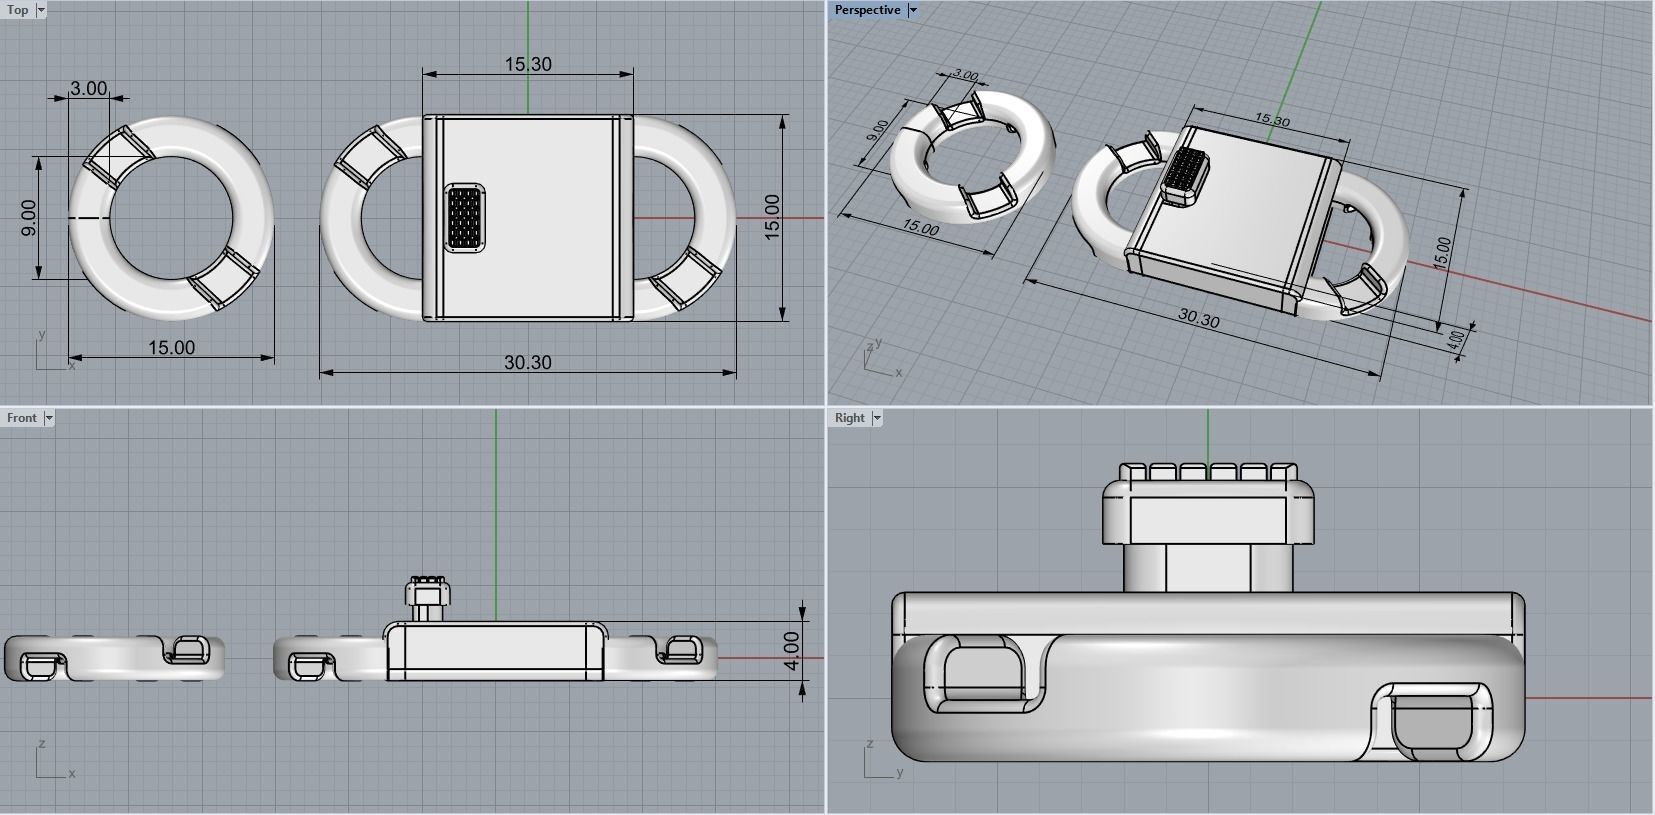Screen dimensions: 1655x815
Task: Select the 3.00 dimension in Perspective view
Action: 964,75
